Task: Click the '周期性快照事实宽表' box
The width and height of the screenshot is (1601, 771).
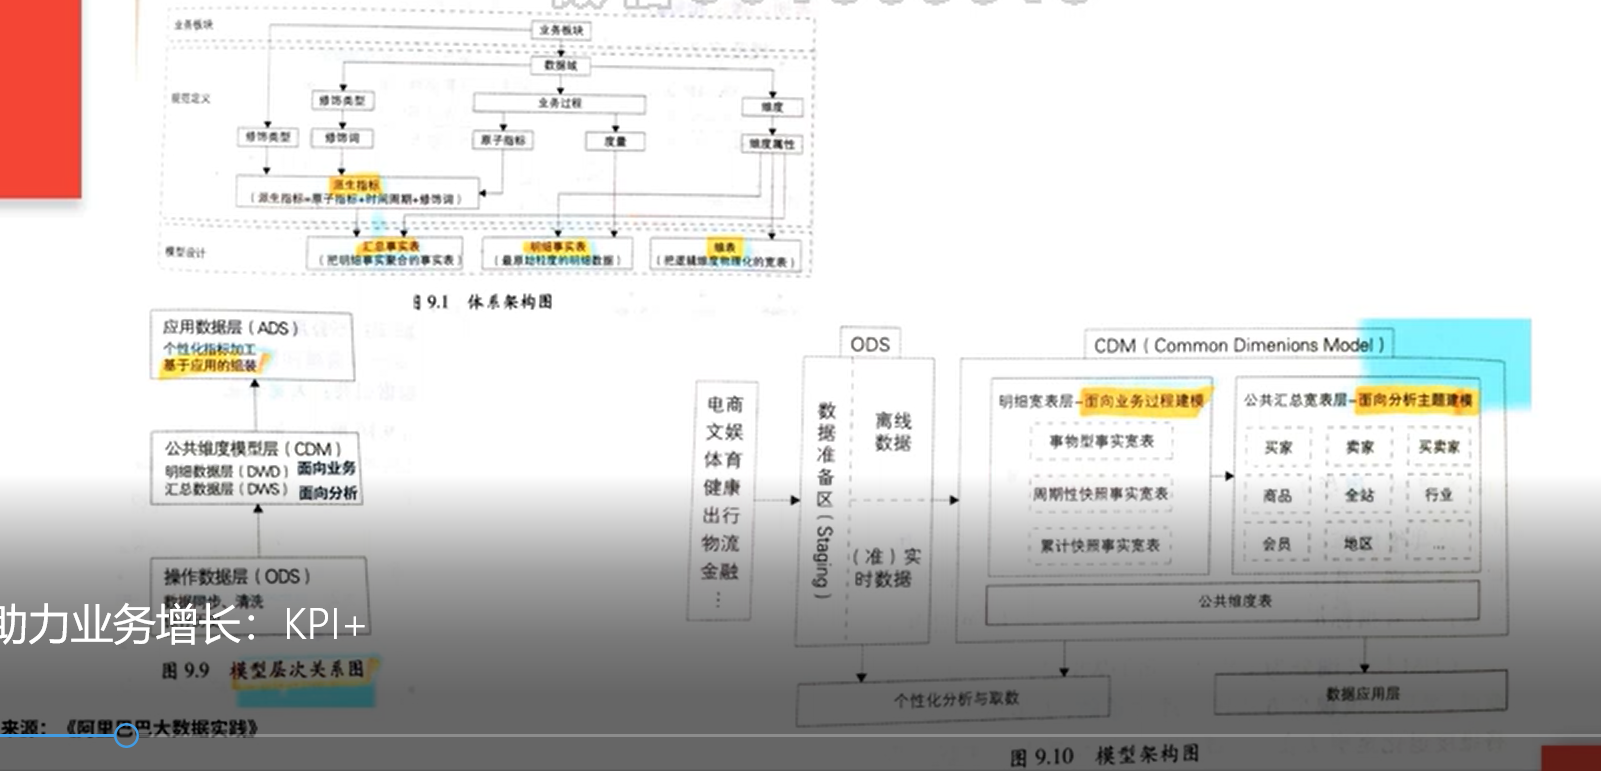Action: [1101, 493]
